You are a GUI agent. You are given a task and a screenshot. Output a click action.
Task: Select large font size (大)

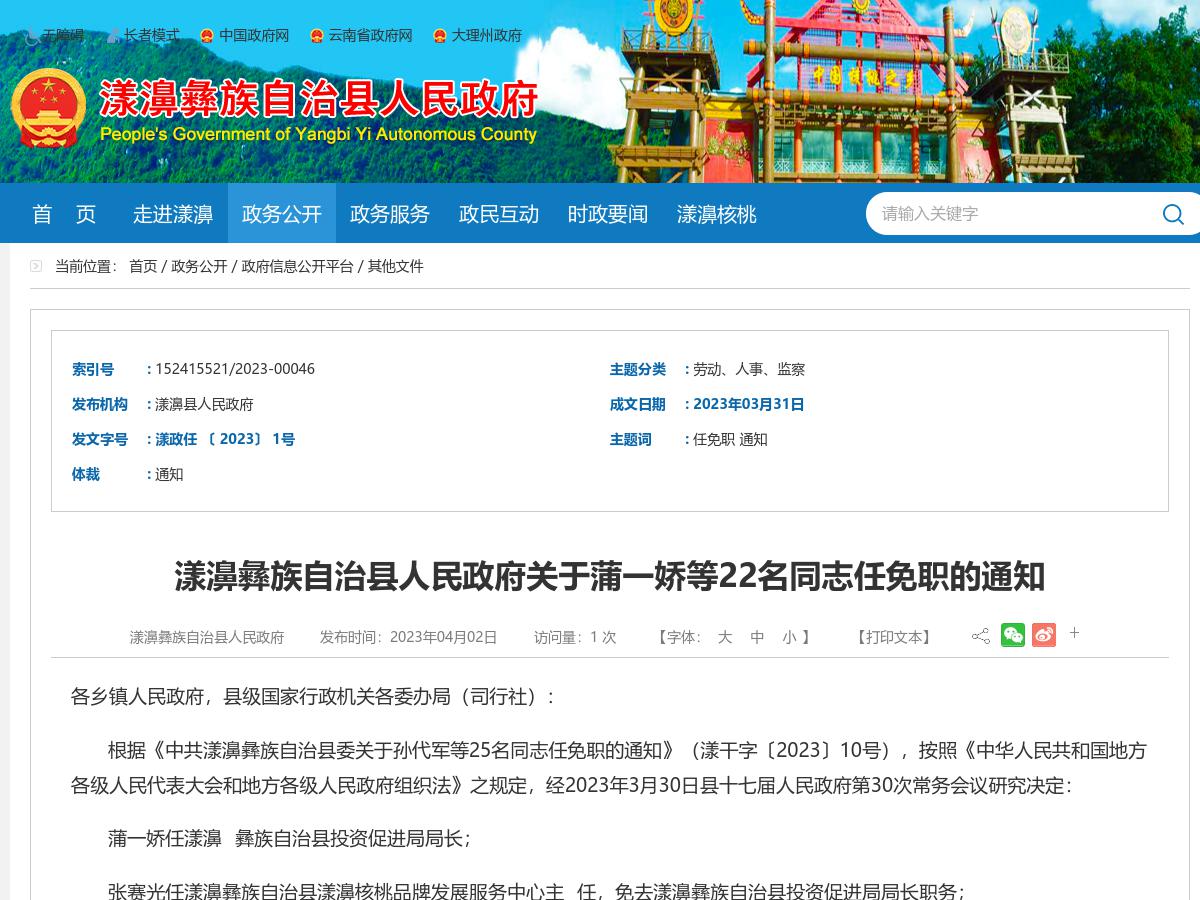click(725, 637)
